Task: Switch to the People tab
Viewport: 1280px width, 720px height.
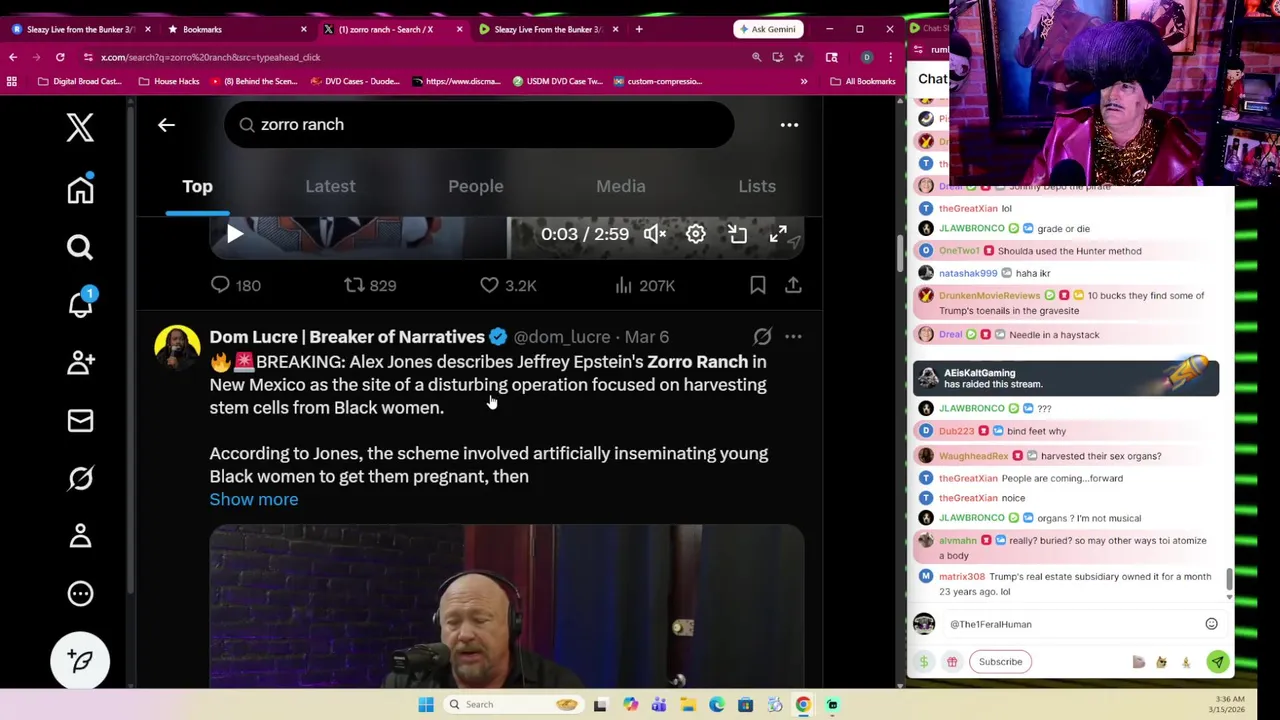Action: pyautogui.click(x=475, y=186)
